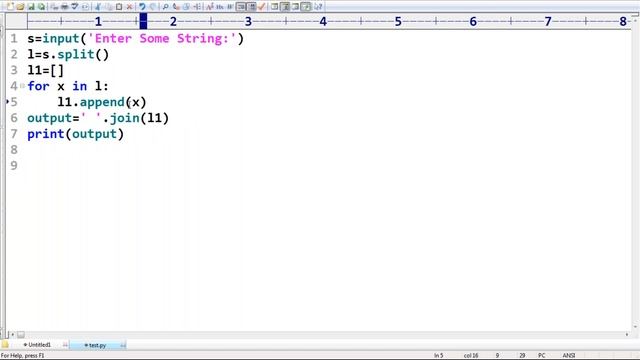Click line number 6 in gutter
The width and height of the screenshot is (640, 360).
tap(14, 118)
